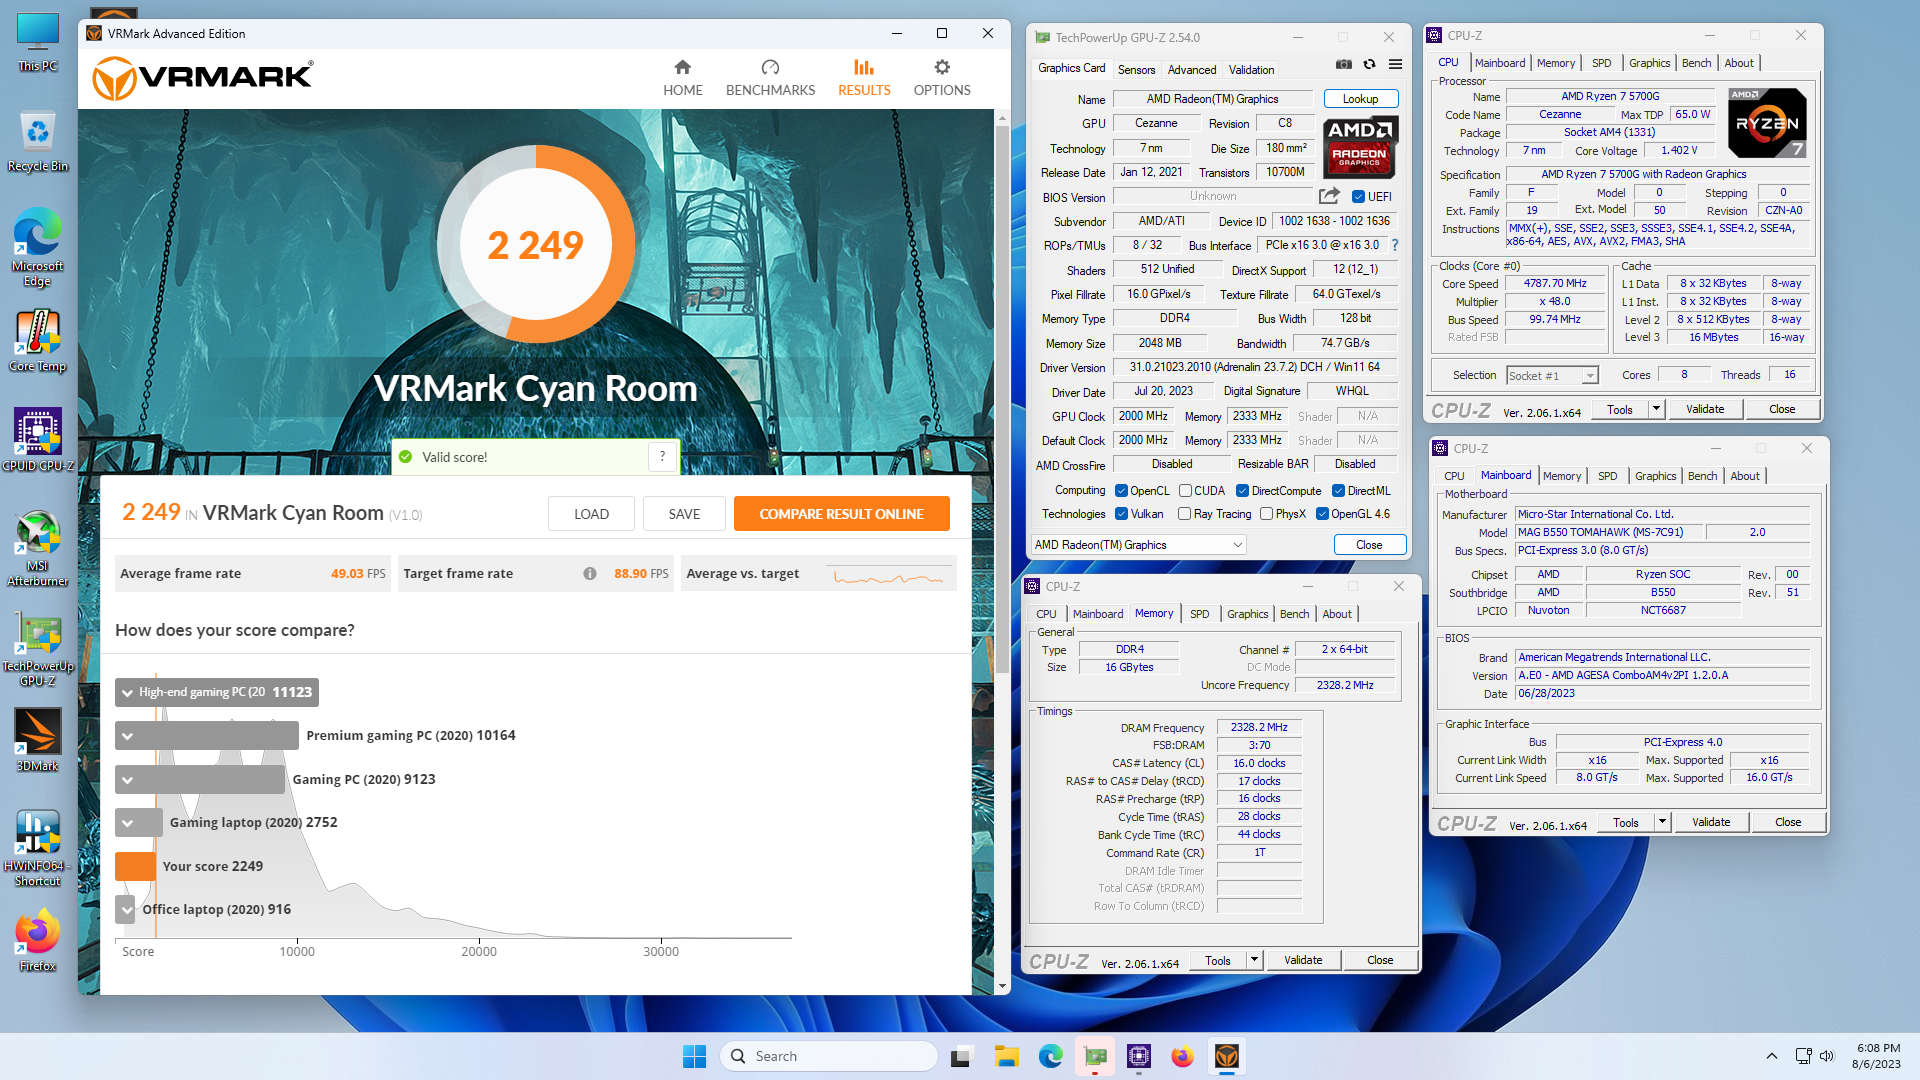This screenshot has width=1920, height=1080.
Task: Open VRMark Results tab
Action: [x=864, y=77]
